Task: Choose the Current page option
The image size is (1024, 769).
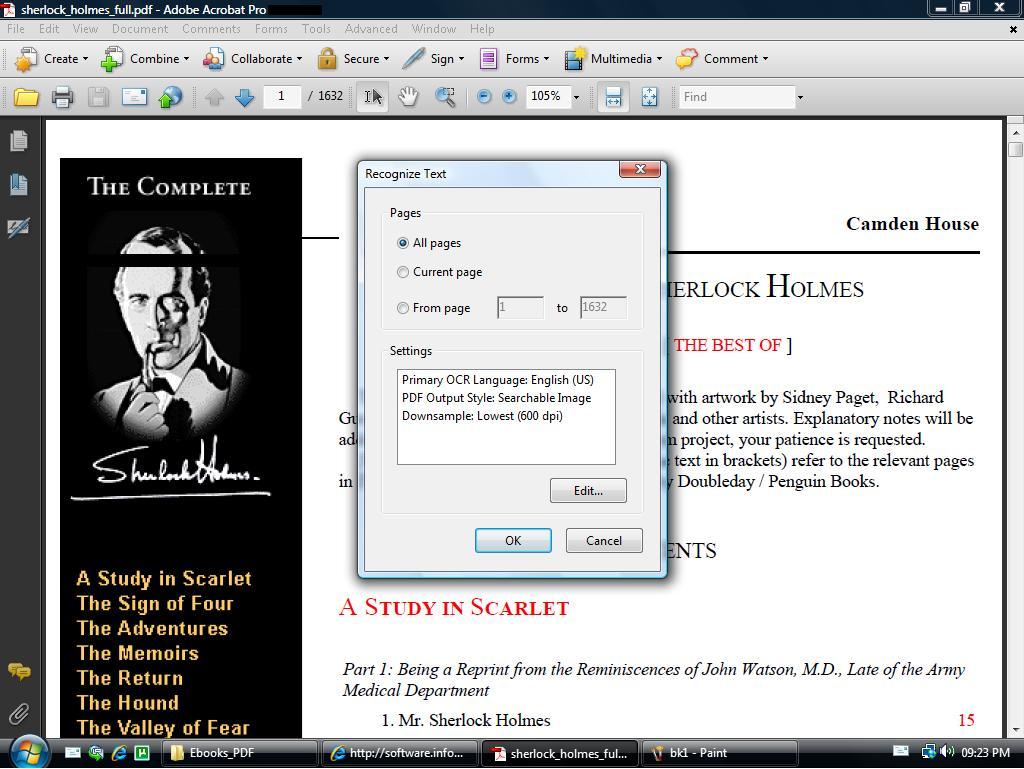Action: [403, 271]
